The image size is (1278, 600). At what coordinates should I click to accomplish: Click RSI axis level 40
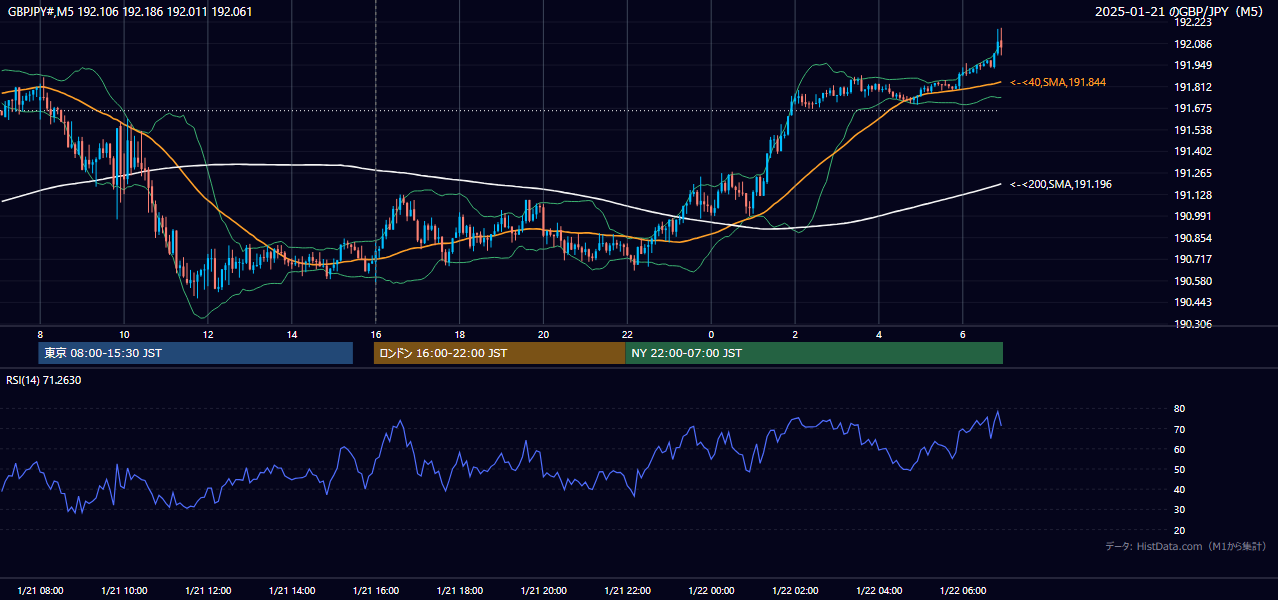pos(1180,489)
